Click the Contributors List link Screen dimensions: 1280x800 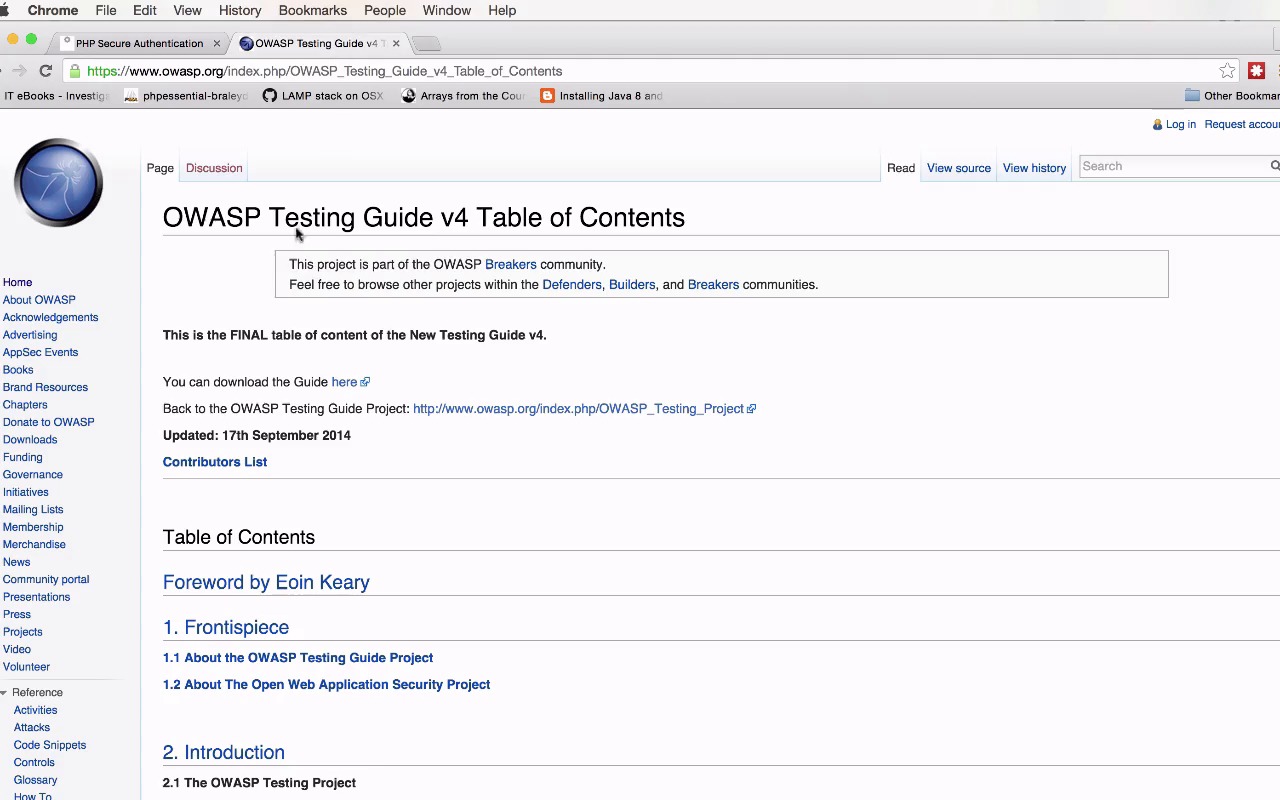tap(215, 462)
